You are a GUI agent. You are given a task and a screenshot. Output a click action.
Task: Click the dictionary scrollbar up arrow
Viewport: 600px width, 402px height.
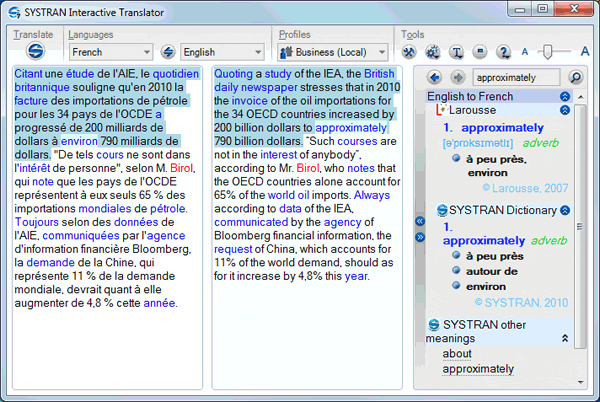click(580, 97)
